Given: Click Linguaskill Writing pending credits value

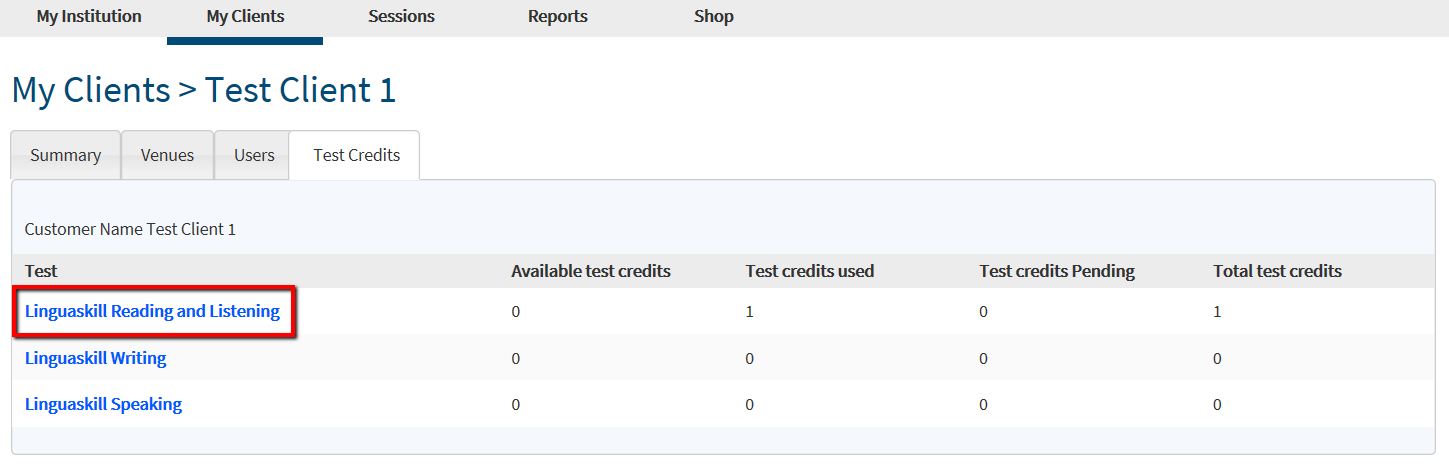Looking at the screenshot, I should 984,359.
